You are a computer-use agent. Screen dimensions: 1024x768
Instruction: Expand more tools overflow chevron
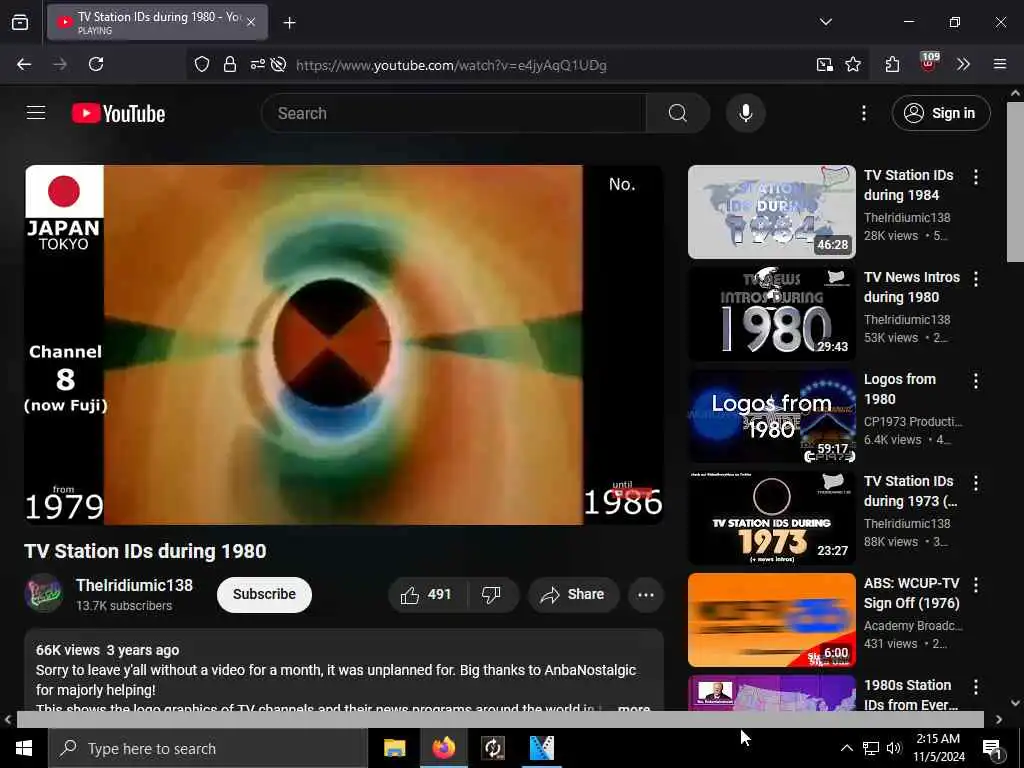tap(963, 64)
